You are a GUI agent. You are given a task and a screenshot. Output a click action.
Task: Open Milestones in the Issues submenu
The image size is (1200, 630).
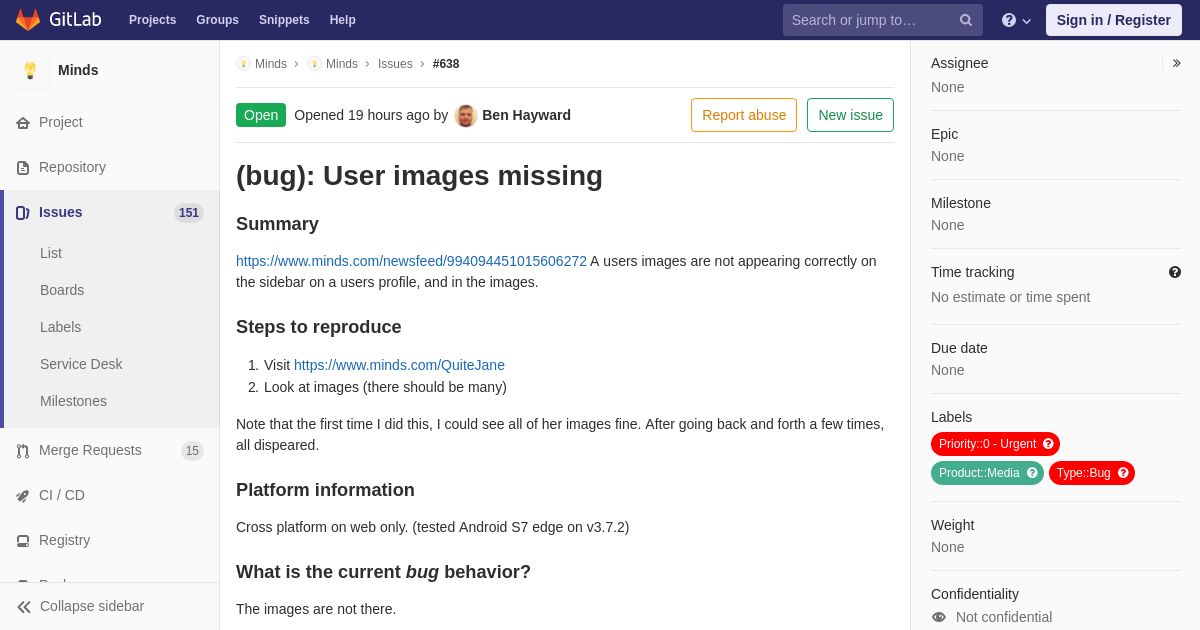pos(73,401)
